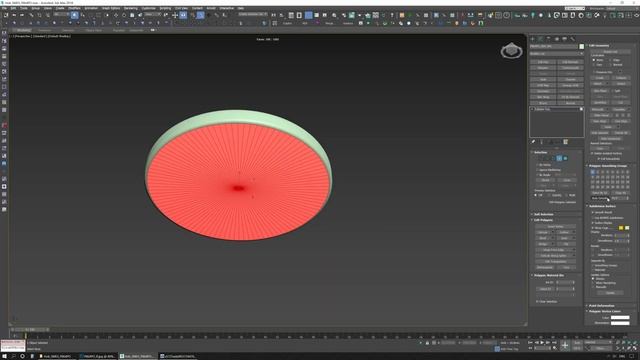Enable Preserve UVs checkbox

(602, 72)
